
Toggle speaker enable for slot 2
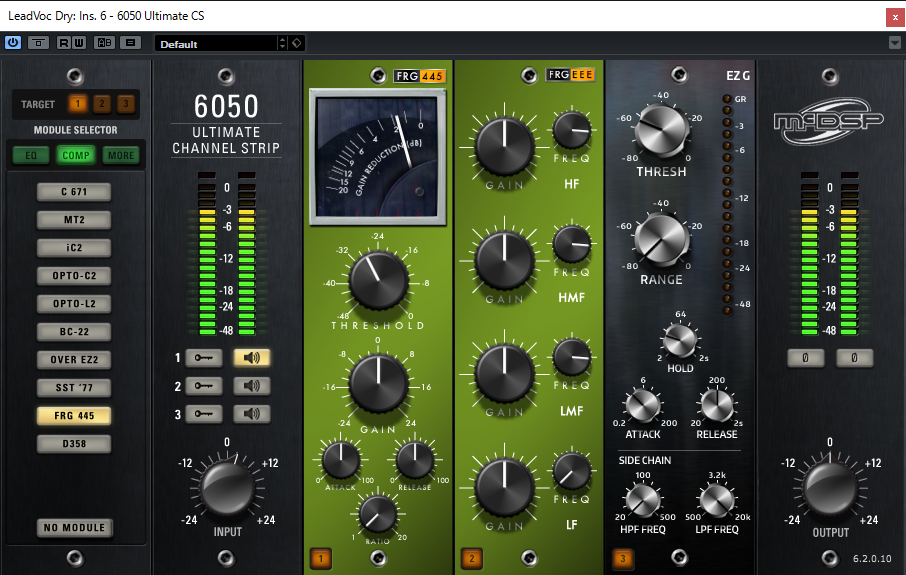(251, 385)
